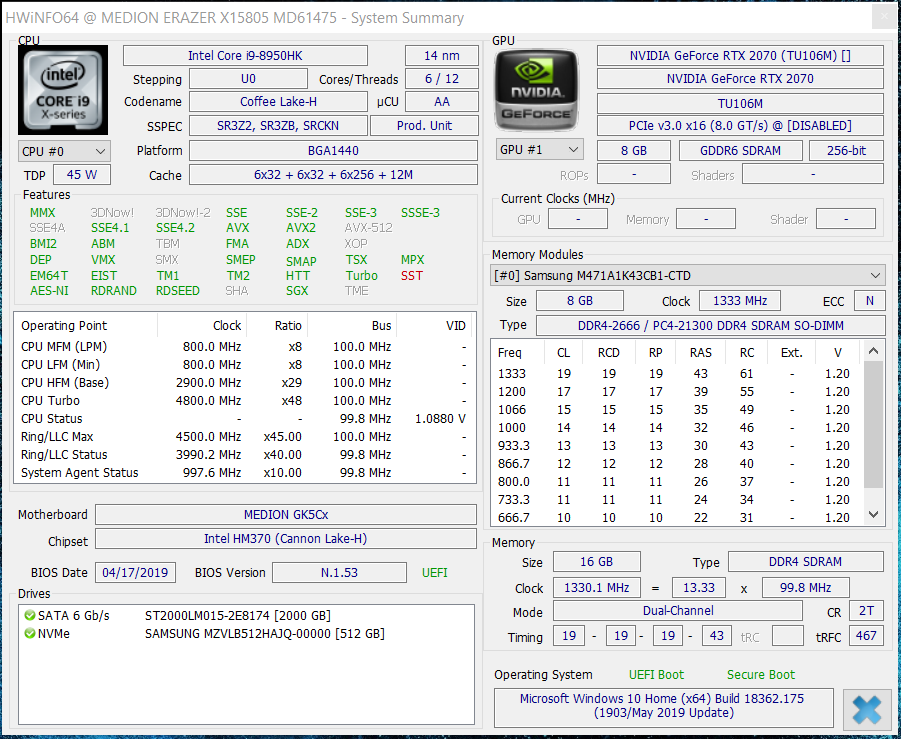
Task: Click the green check icon beside SATA 6 Gb/s
Action: (x=30, y=615)
